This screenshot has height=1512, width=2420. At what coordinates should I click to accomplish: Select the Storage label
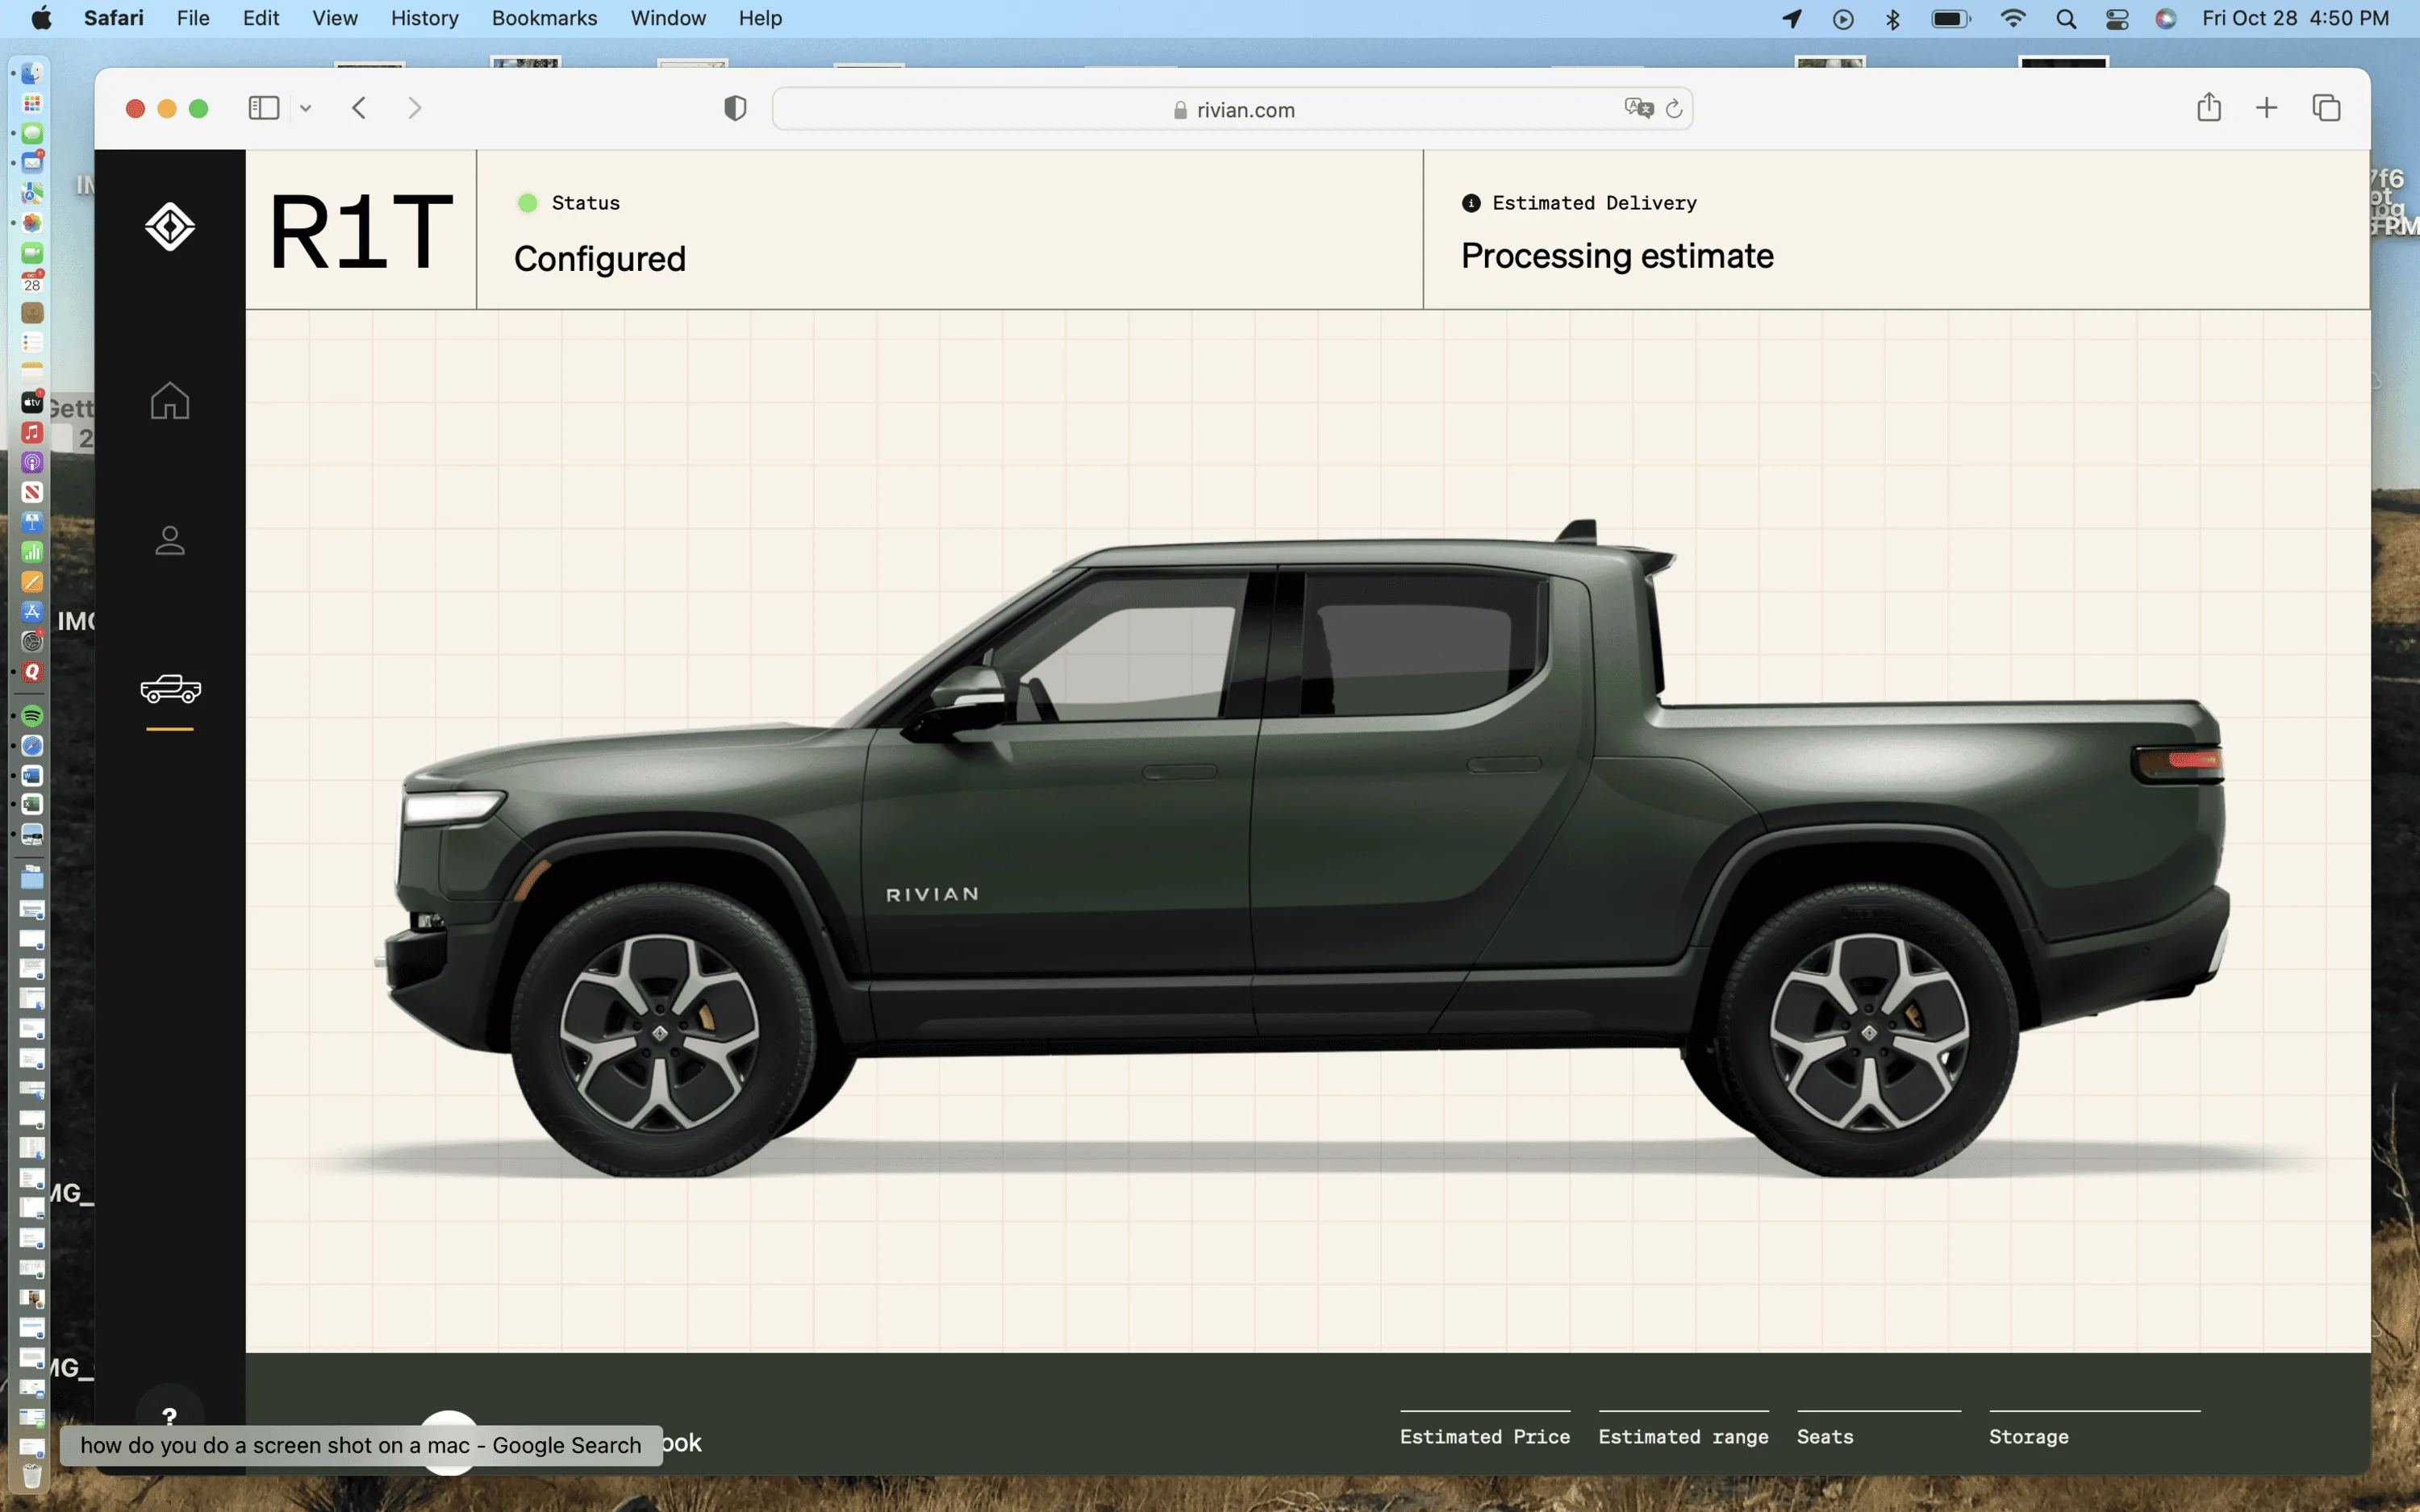tap(2029, 1436)
